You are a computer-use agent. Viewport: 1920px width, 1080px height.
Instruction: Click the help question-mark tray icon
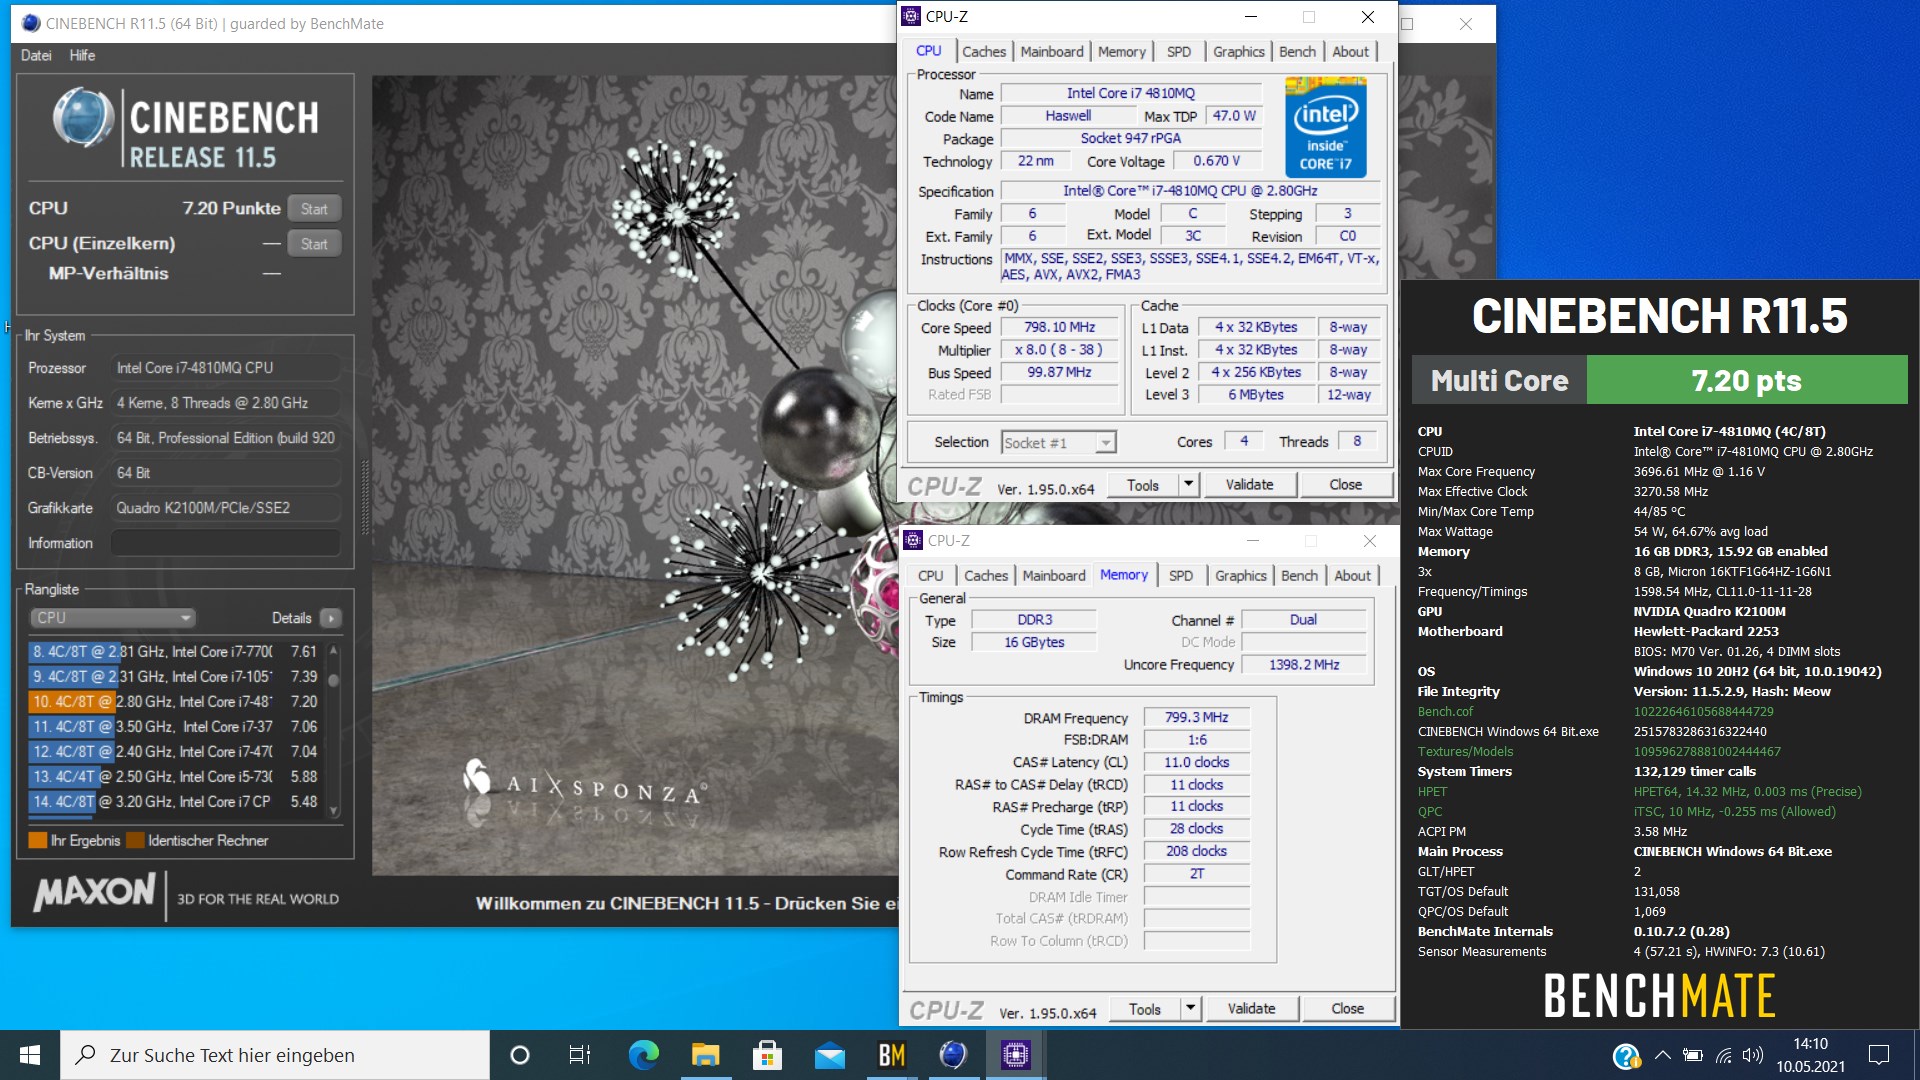tap(1626, 1056)
